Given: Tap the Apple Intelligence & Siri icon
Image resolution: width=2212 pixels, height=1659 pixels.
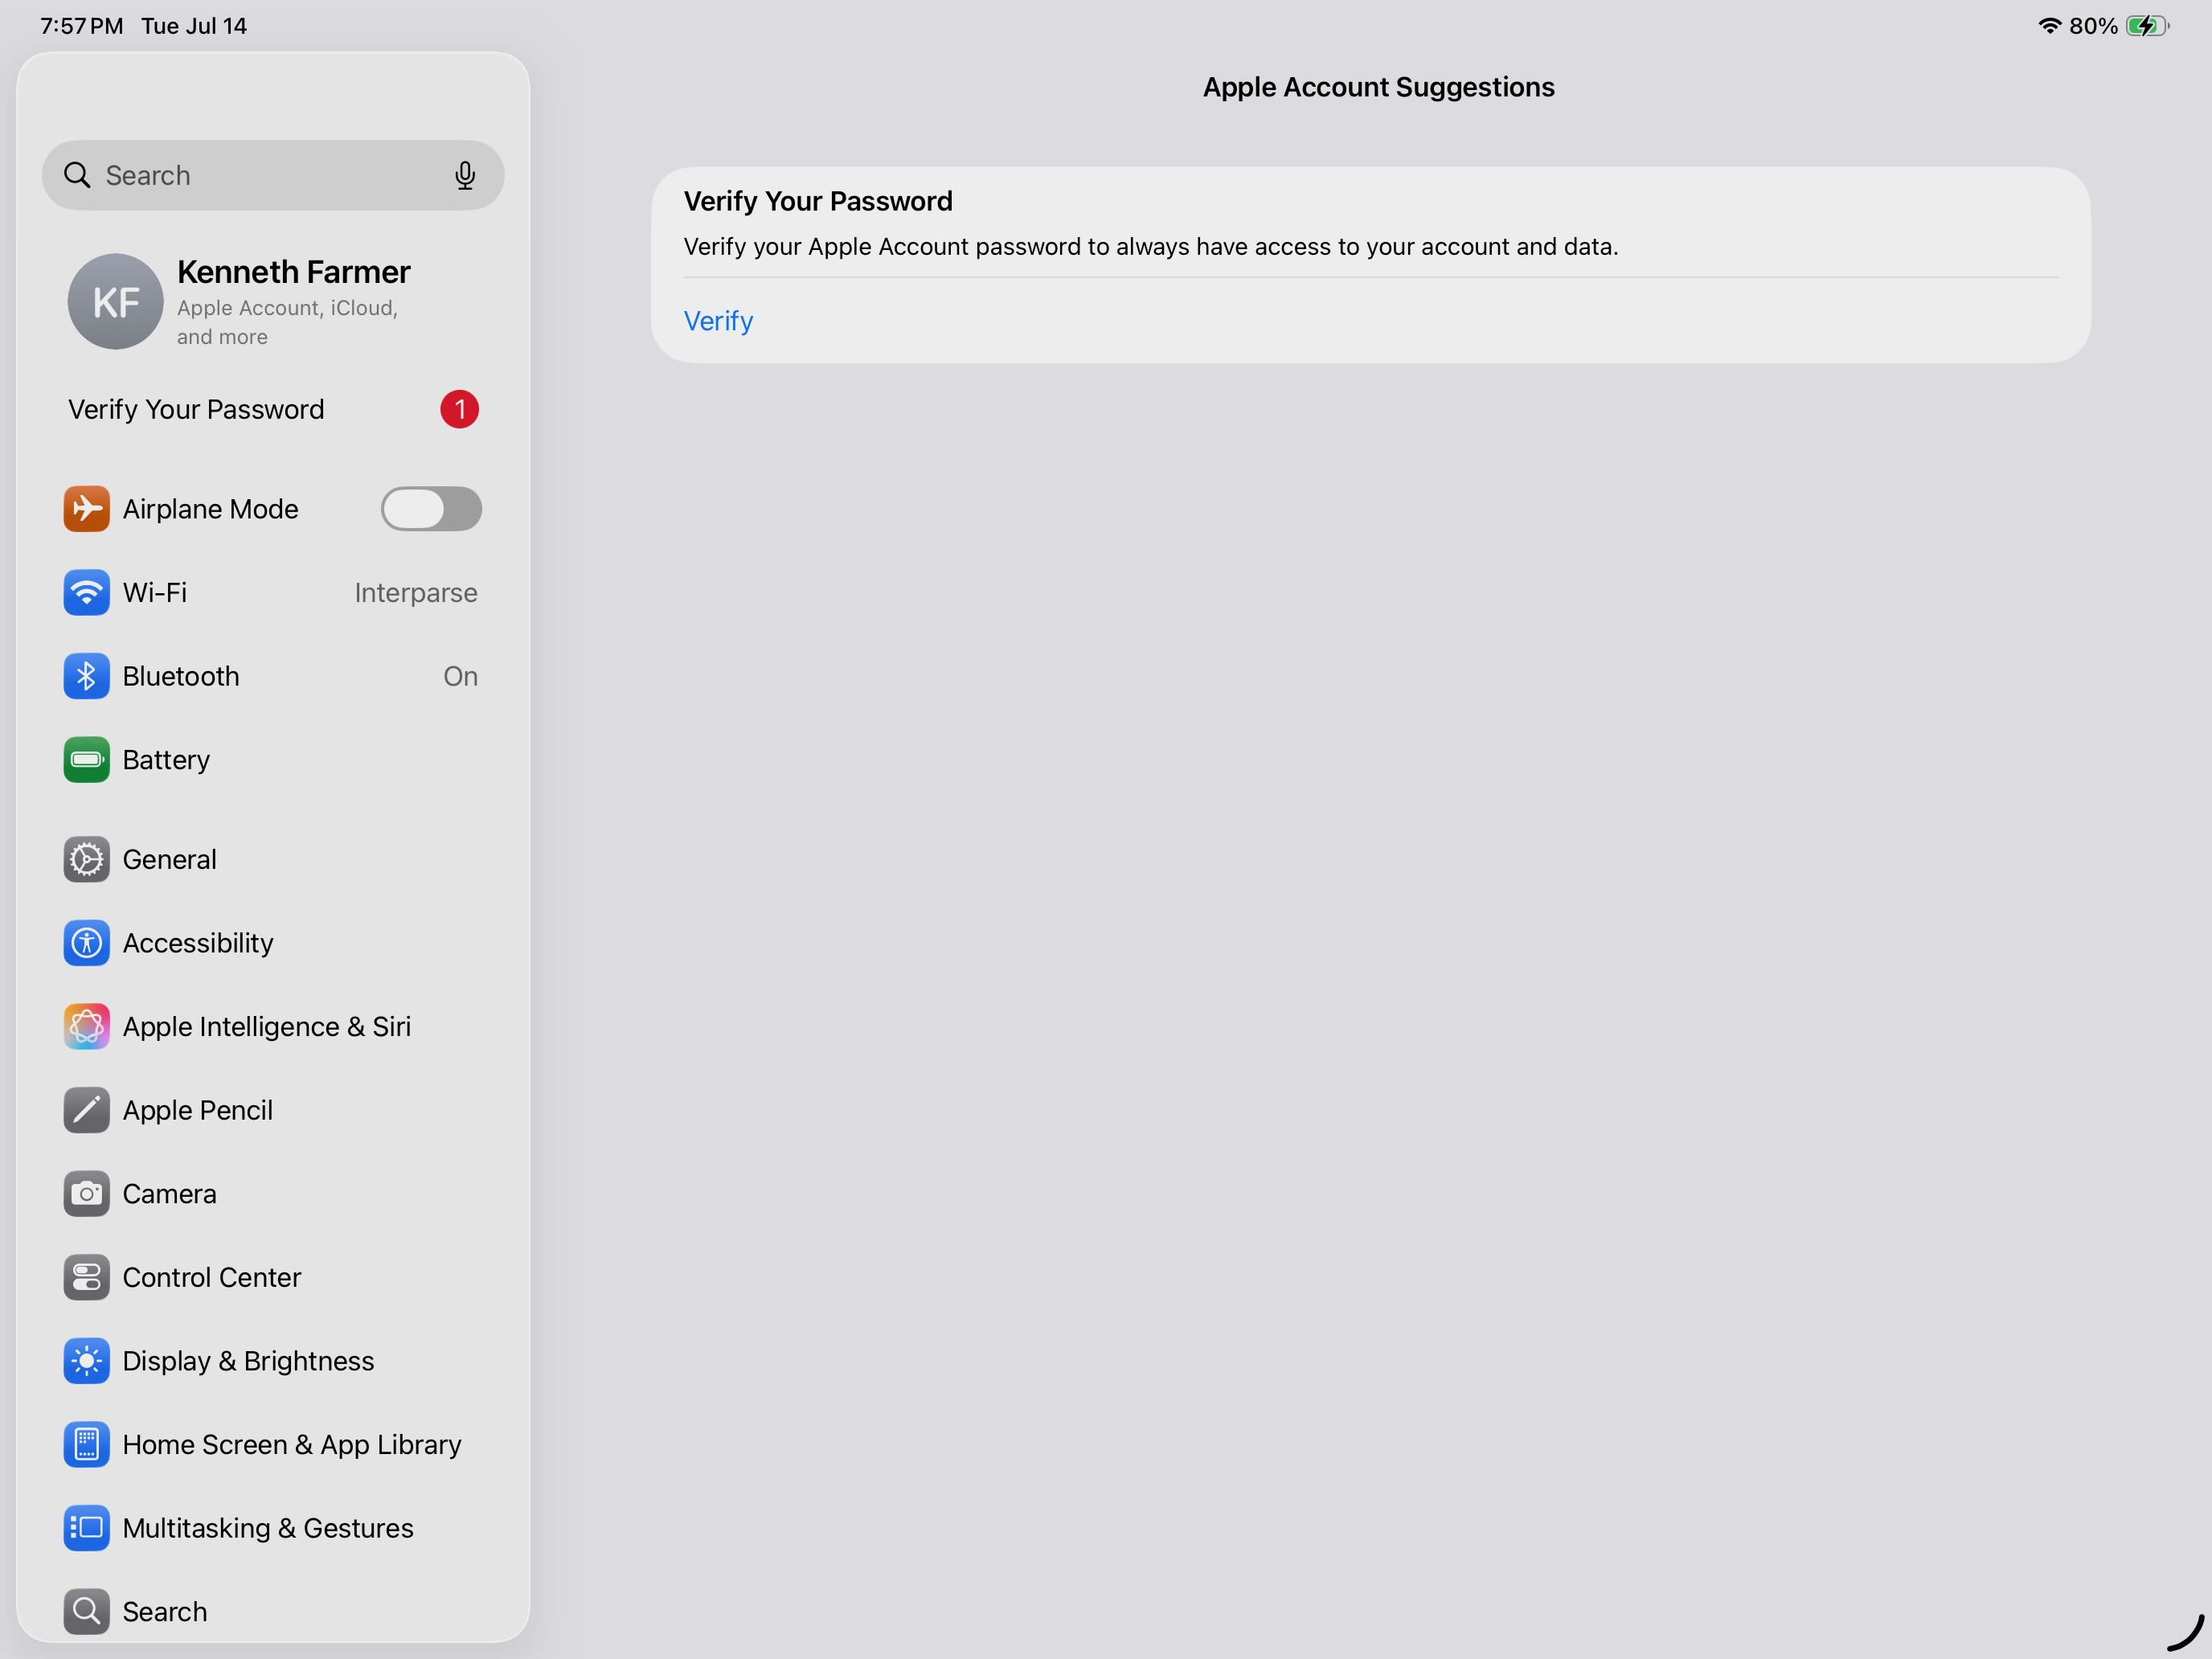Looking at the screenshot, I should pos(86,1027).
